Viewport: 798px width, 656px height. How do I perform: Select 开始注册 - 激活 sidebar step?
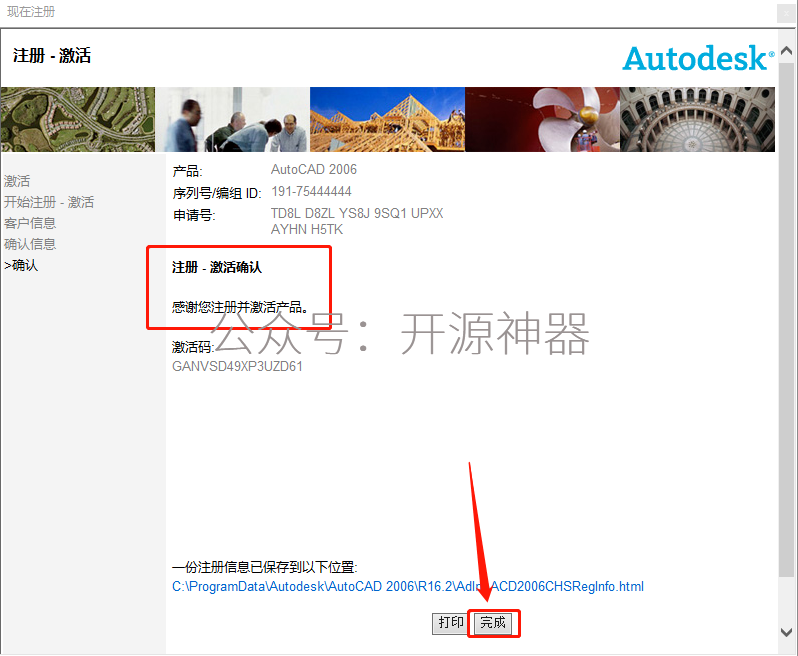click(49, 202)
